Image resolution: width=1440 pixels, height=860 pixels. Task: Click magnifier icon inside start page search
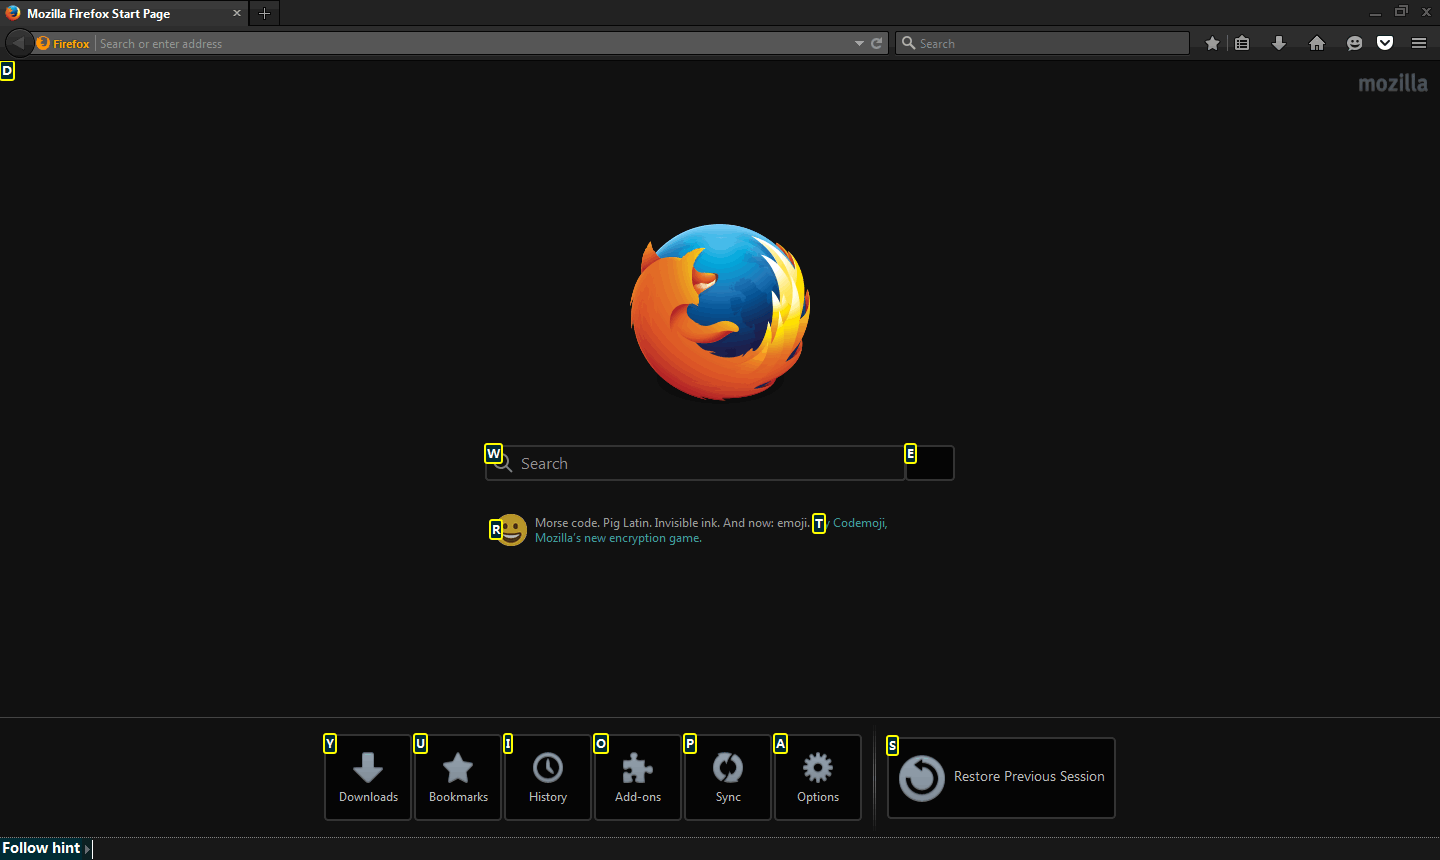pyautogui.click(x=503, y=463)
